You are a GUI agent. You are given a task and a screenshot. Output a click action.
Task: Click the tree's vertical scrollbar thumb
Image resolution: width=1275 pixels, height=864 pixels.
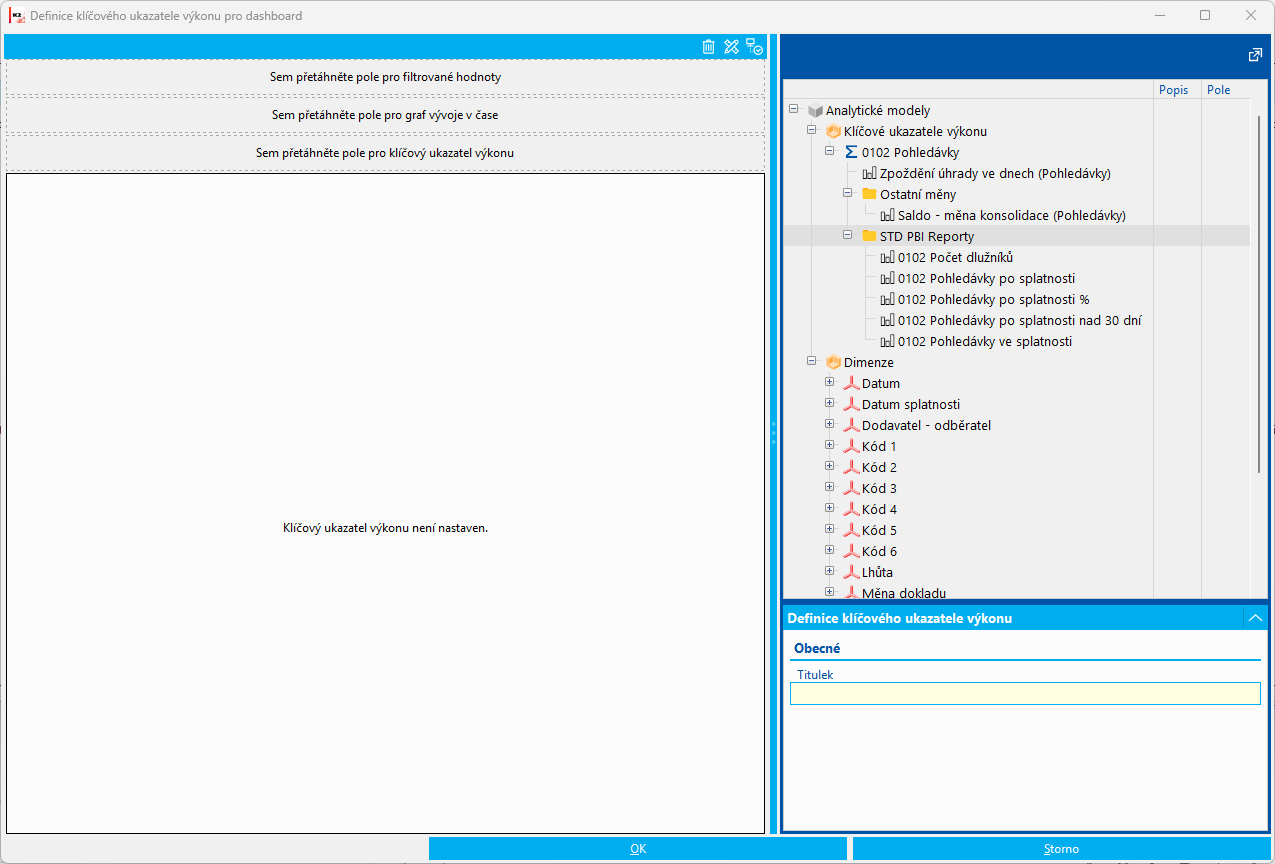click(x=1259, y=293)
